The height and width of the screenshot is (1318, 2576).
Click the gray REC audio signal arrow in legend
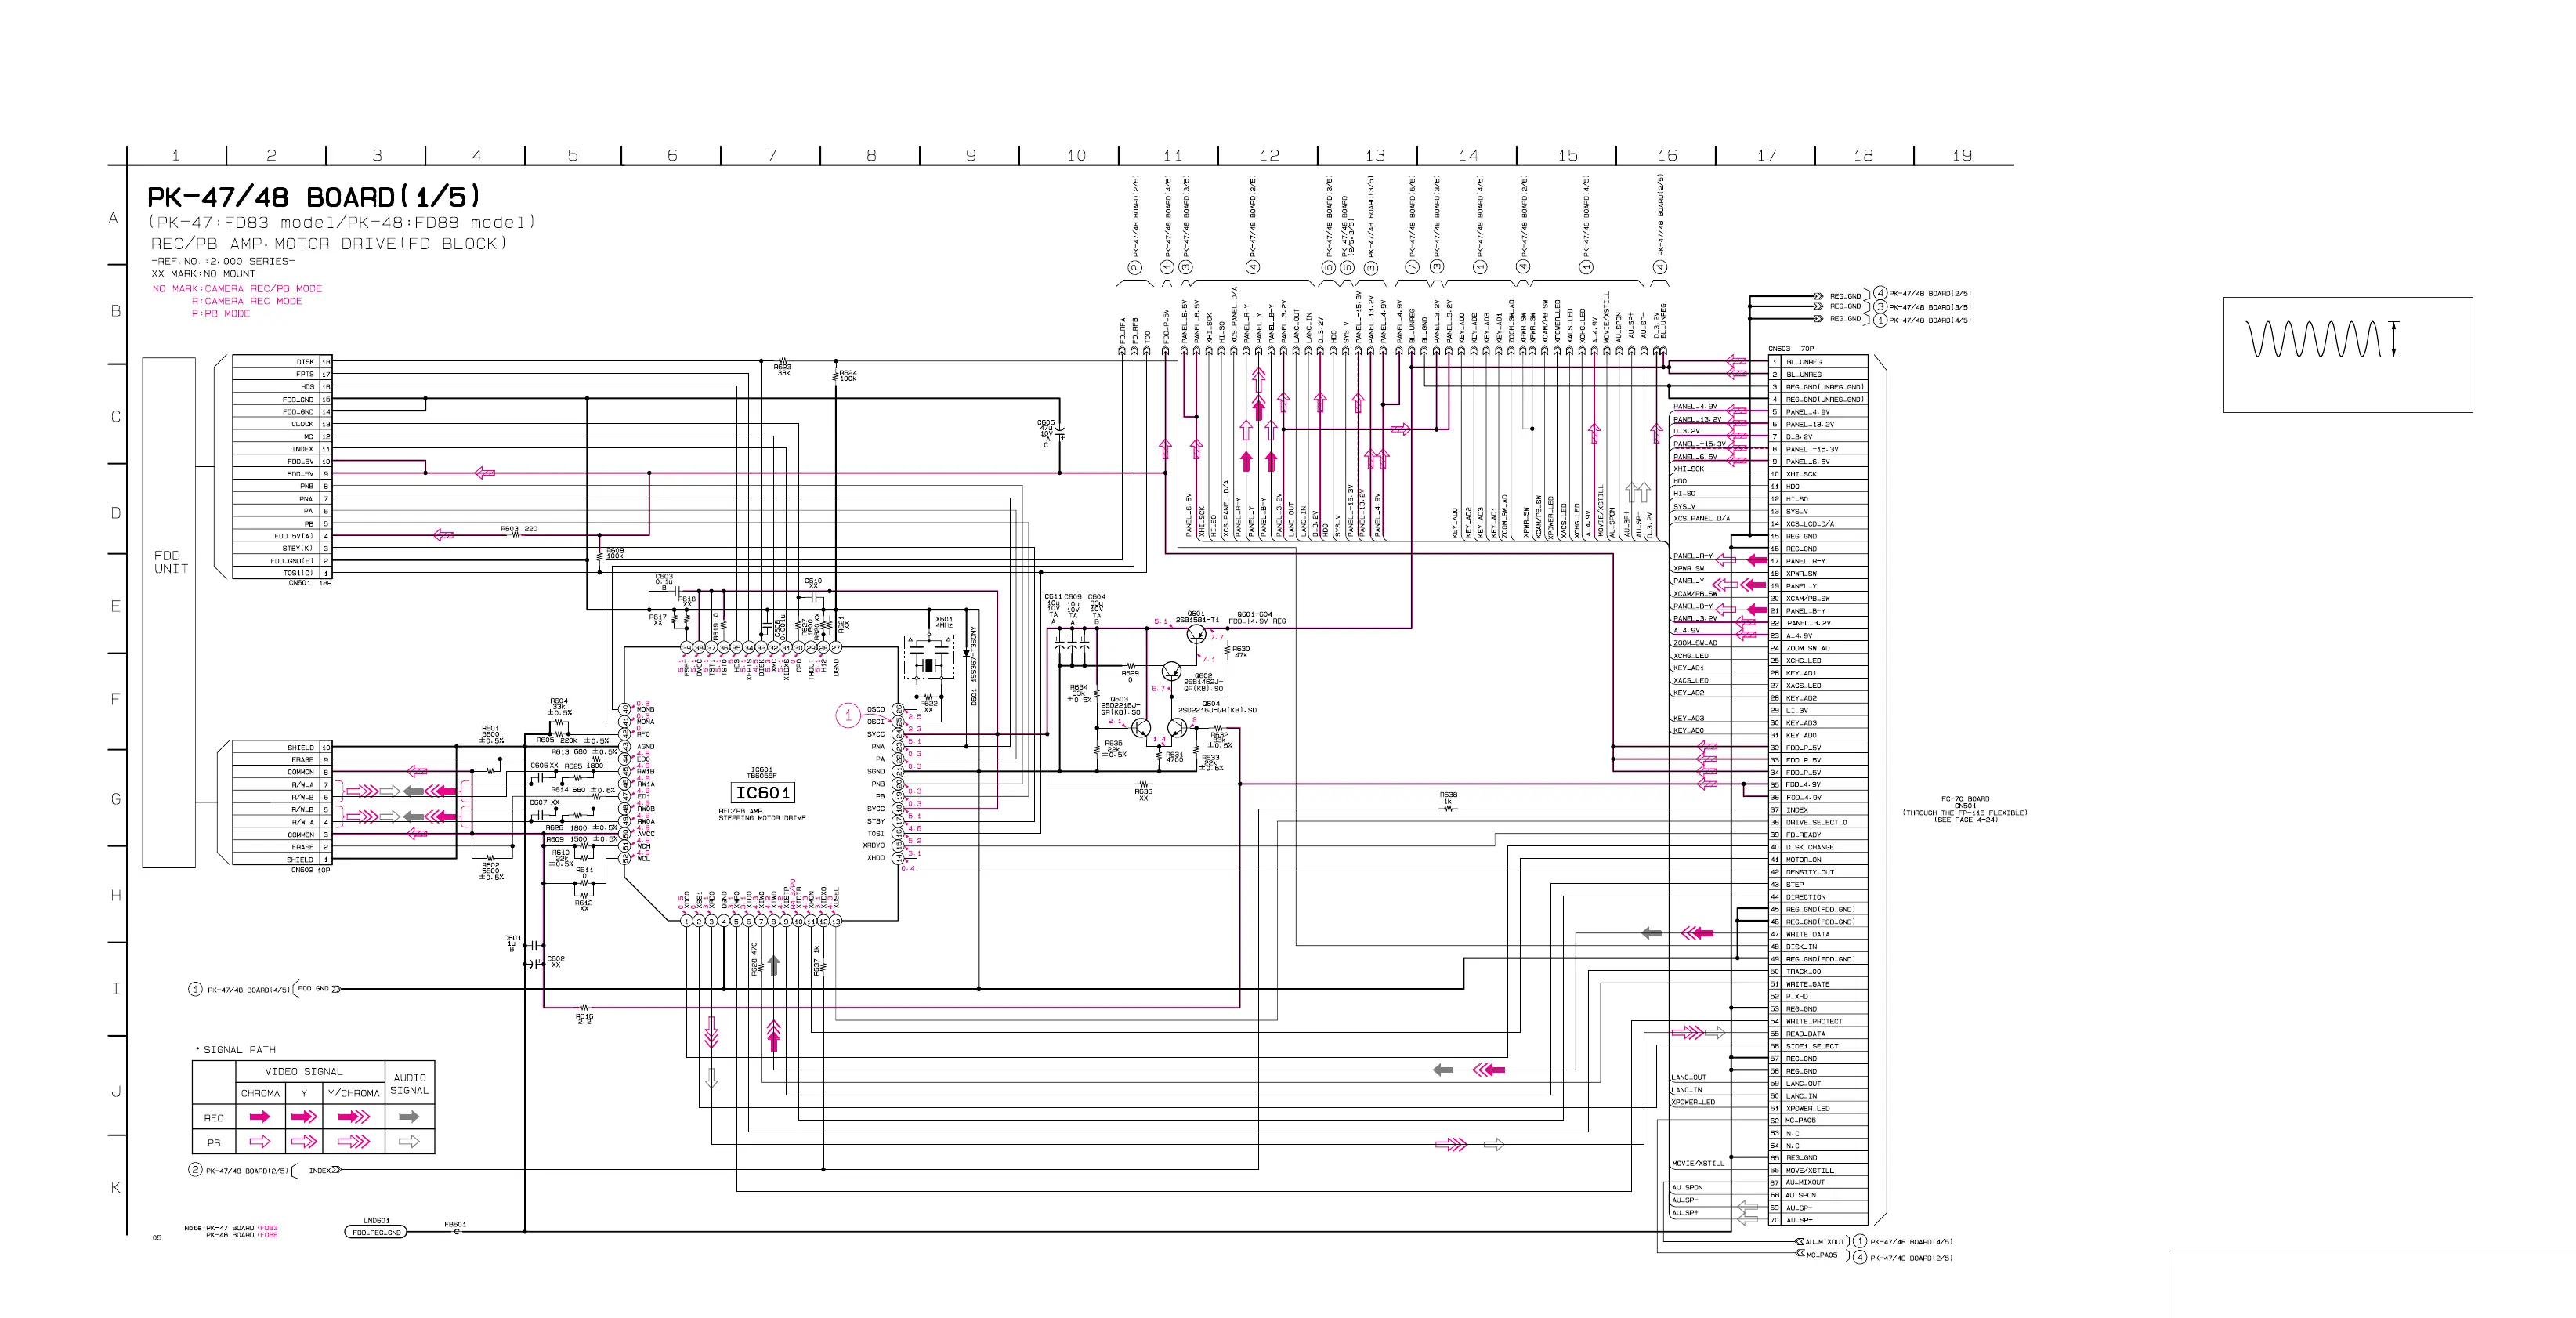click(409, 1117)
